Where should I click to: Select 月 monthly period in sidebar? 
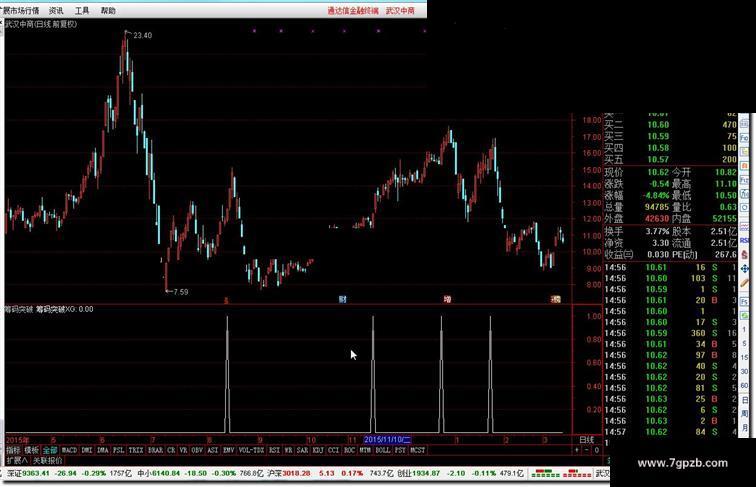click(744, 428)
